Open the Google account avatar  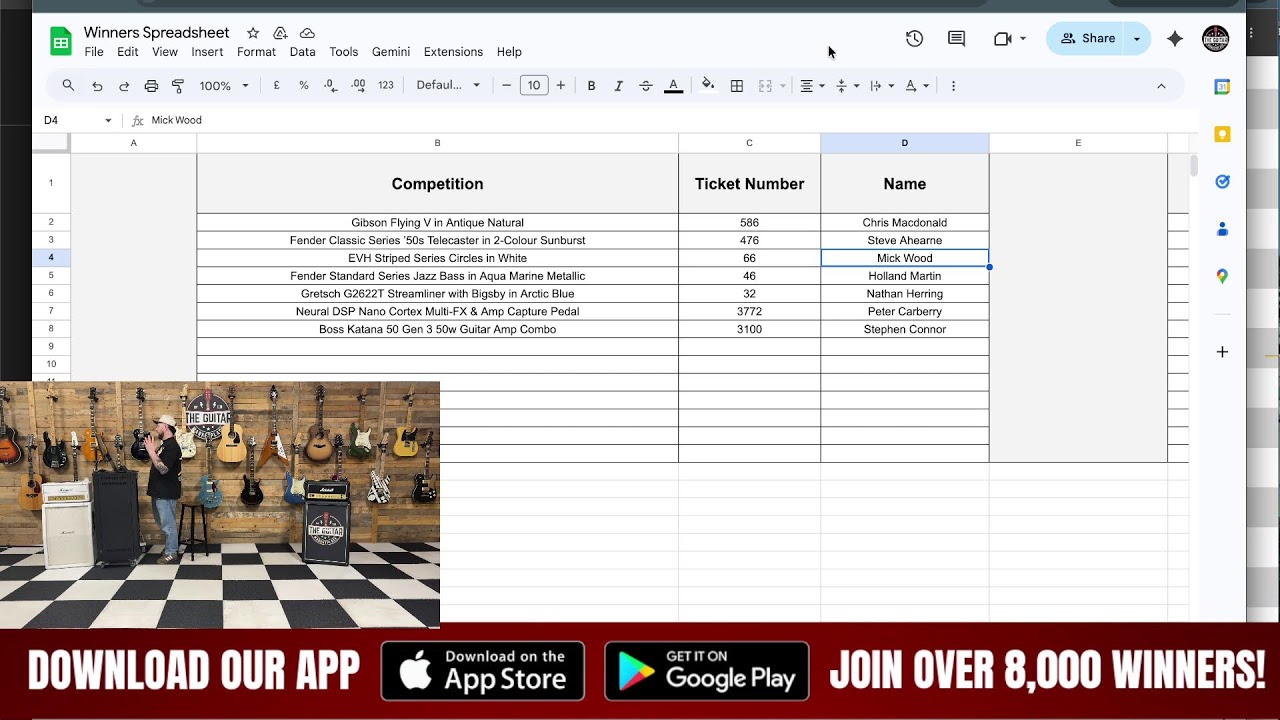(1215, 39)
